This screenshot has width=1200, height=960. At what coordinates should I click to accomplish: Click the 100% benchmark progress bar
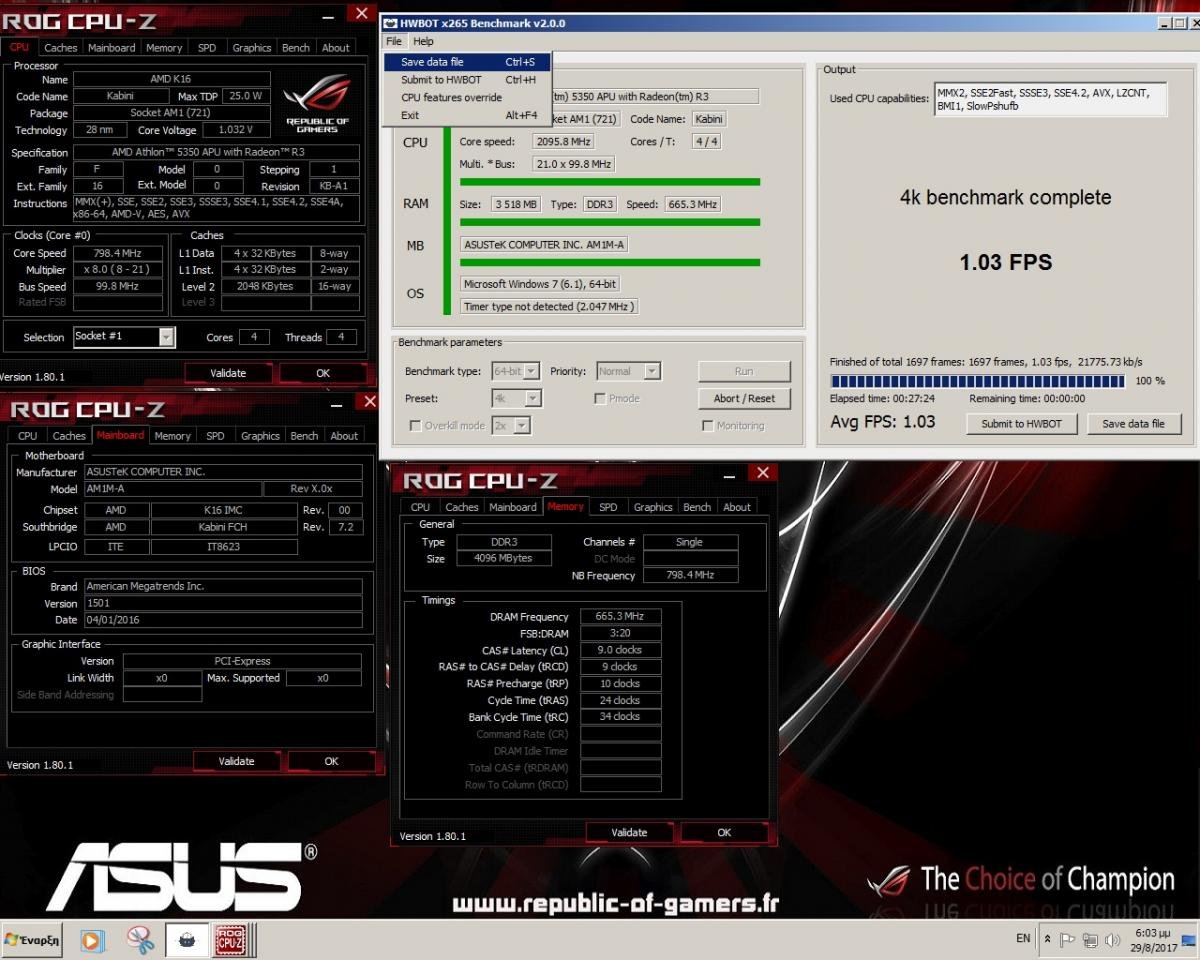click(978, 381)
